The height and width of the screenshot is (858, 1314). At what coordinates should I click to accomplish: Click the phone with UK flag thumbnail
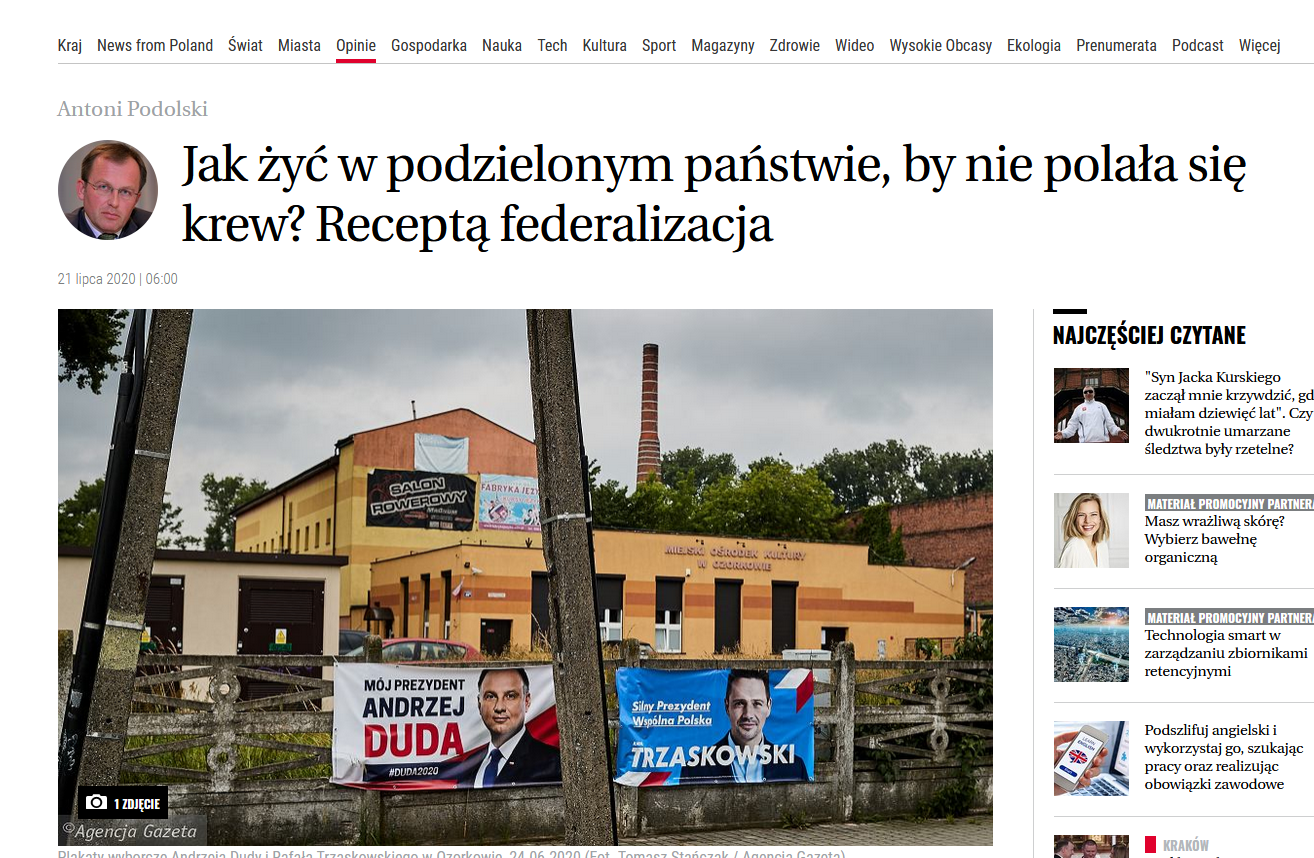[1091, 758]
